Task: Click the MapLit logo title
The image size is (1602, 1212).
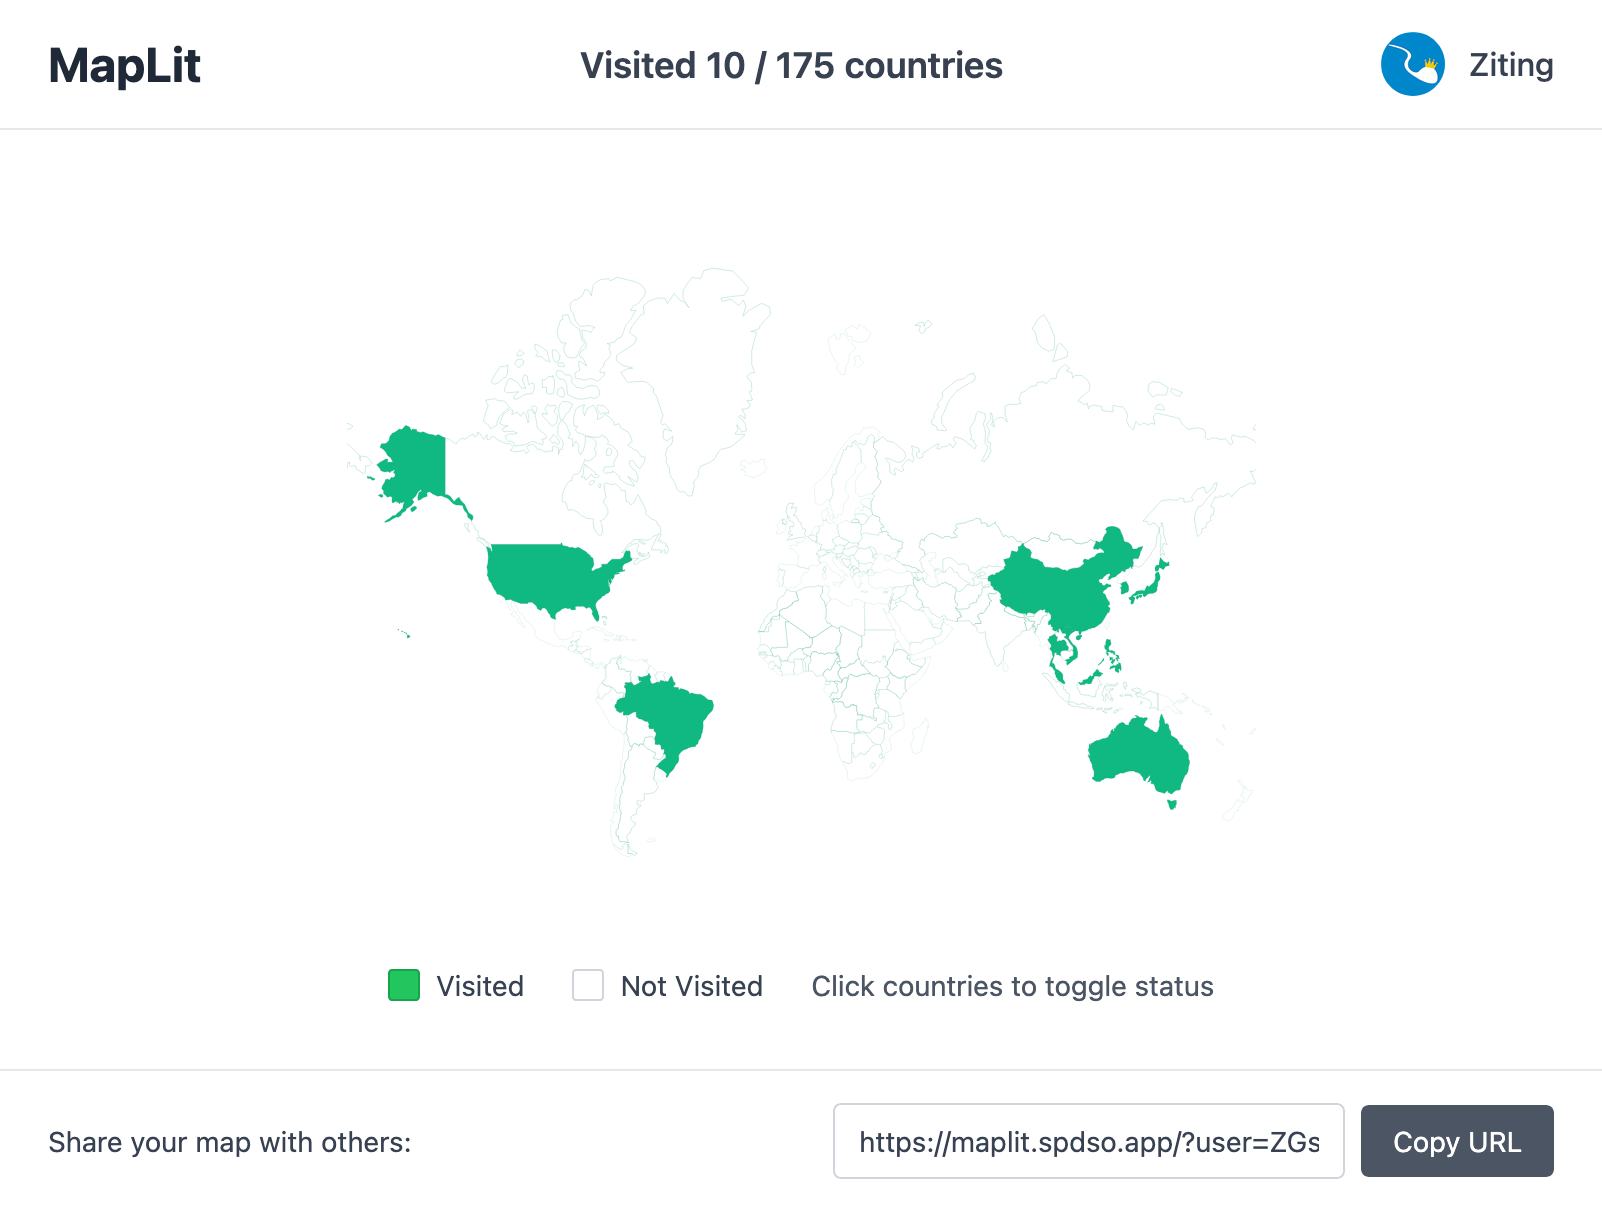Action: (125, 66)
